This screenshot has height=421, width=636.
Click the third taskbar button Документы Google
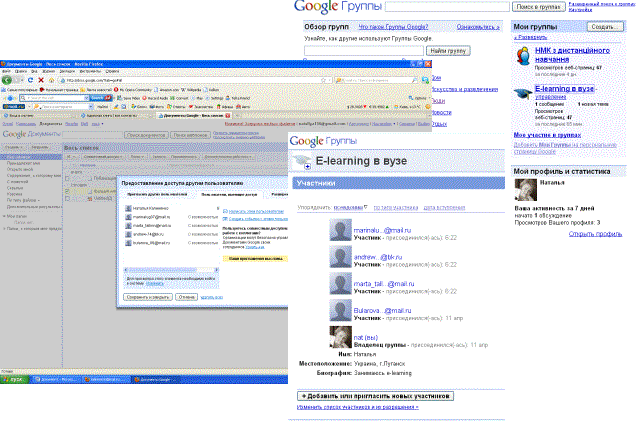(157, 380)
